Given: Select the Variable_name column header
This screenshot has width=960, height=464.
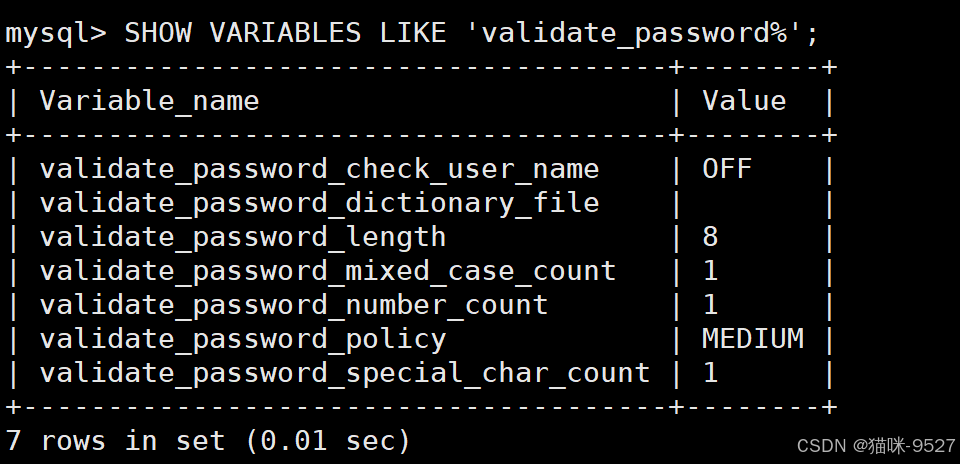Looking at the screenshot, I should [x=149, y=101].
